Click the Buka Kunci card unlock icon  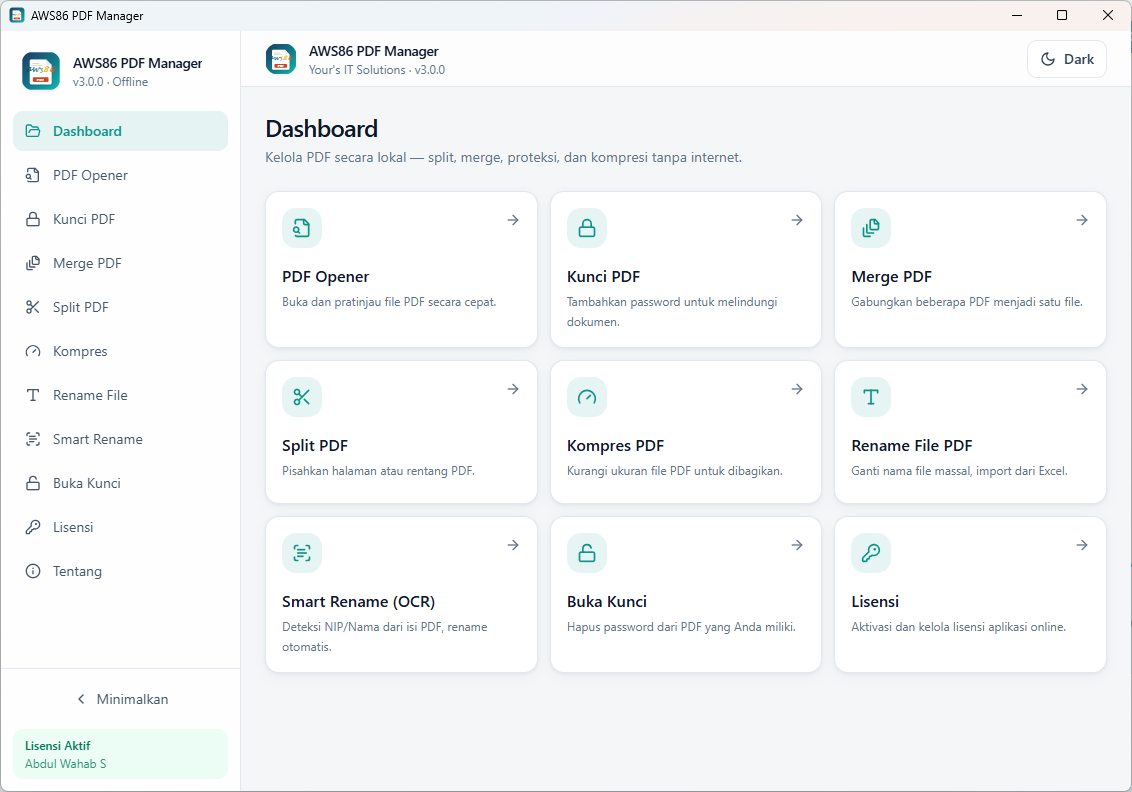click(x=587, y=553)
